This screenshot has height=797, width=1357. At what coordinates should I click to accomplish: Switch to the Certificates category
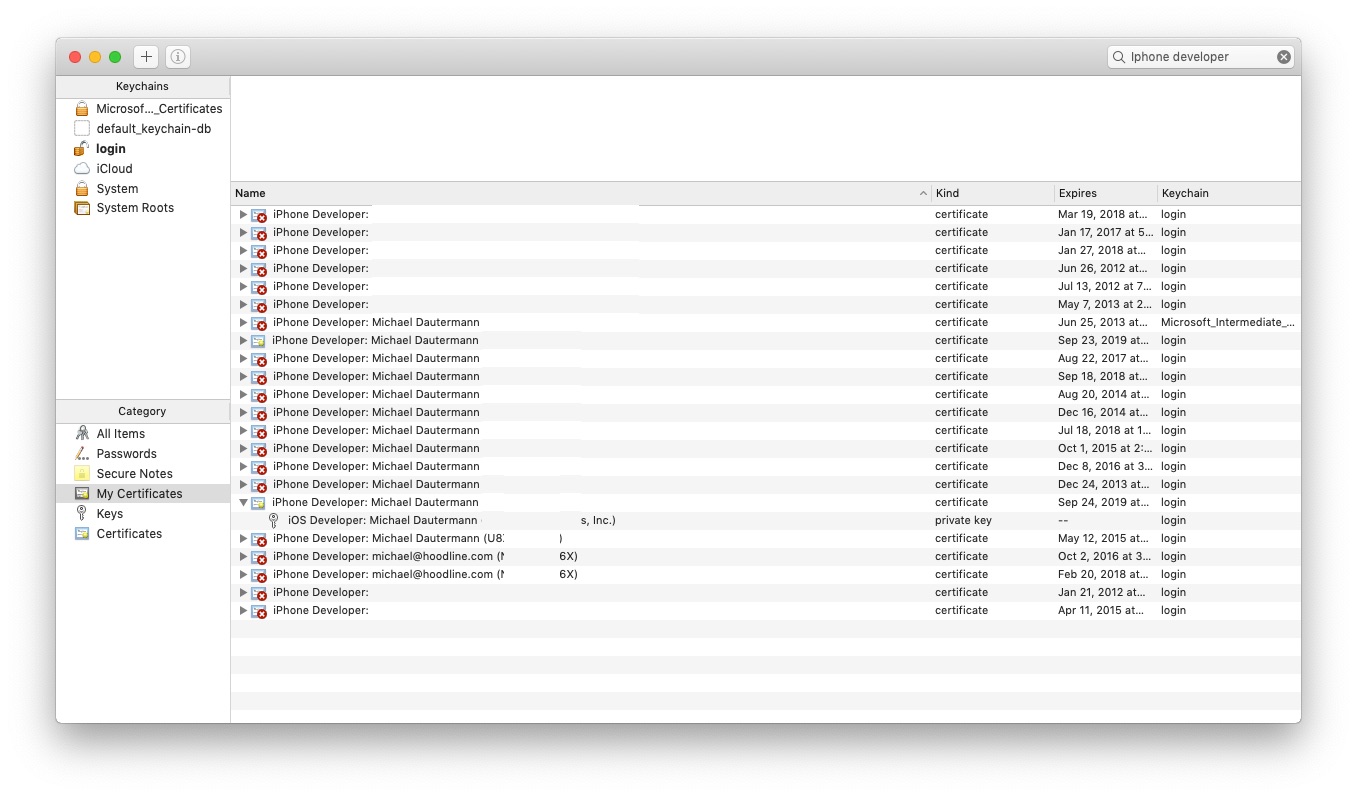click(x=130, y=533)
